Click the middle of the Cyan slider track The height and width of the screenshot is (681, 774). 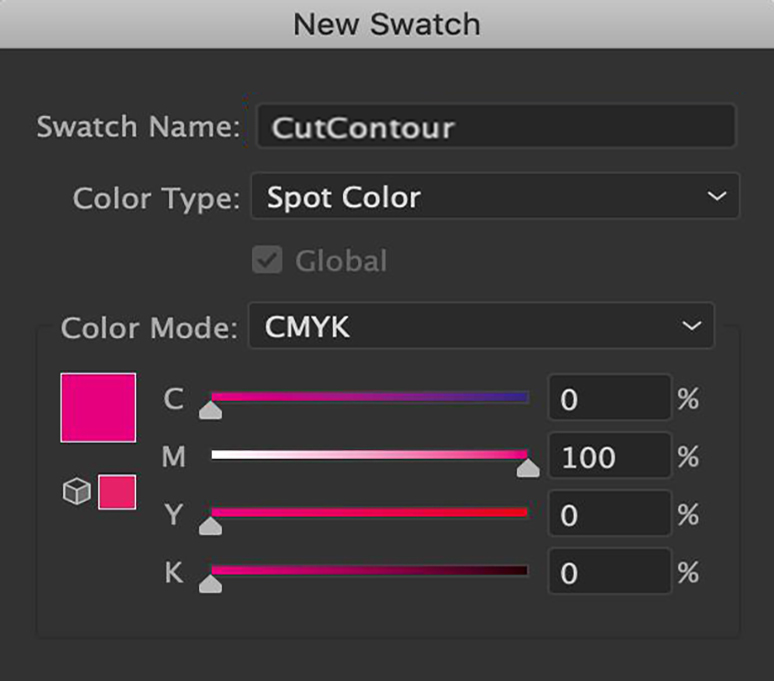click(369, 397)
